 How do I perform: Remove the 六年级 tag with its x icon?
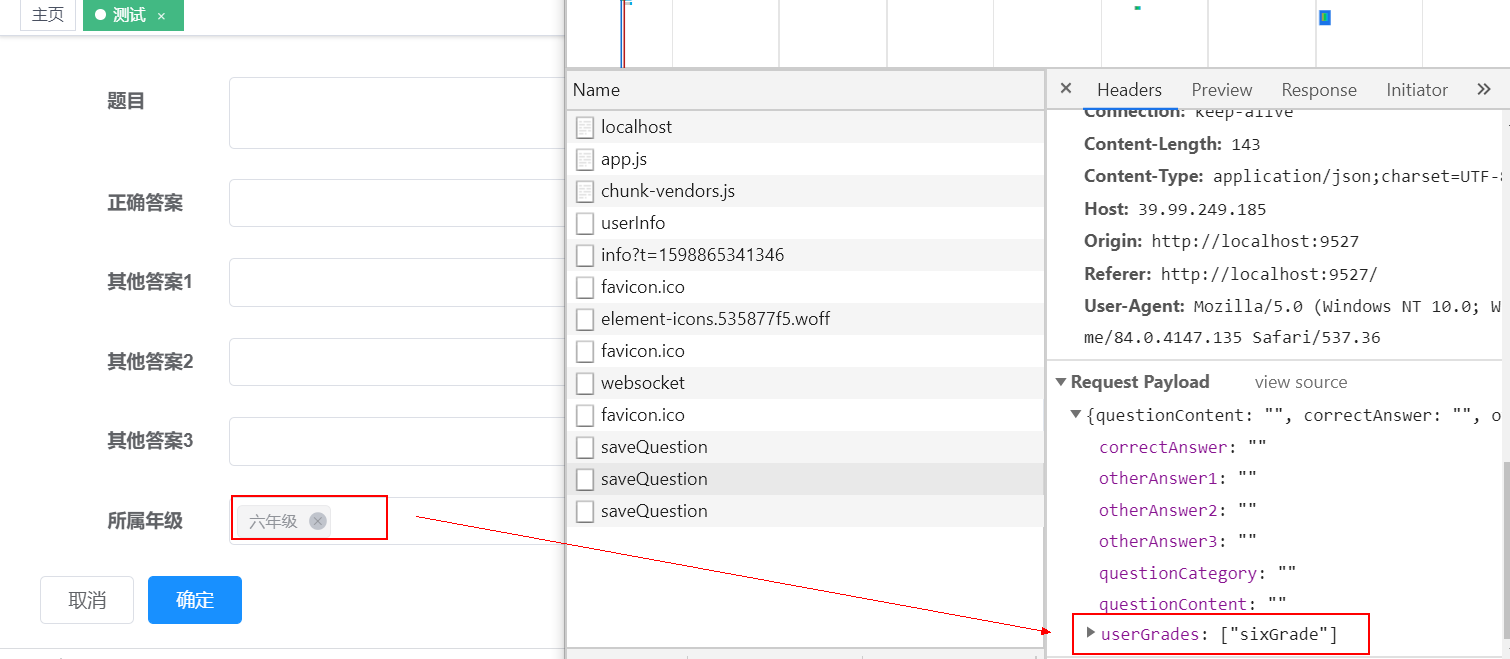(318, 521)
